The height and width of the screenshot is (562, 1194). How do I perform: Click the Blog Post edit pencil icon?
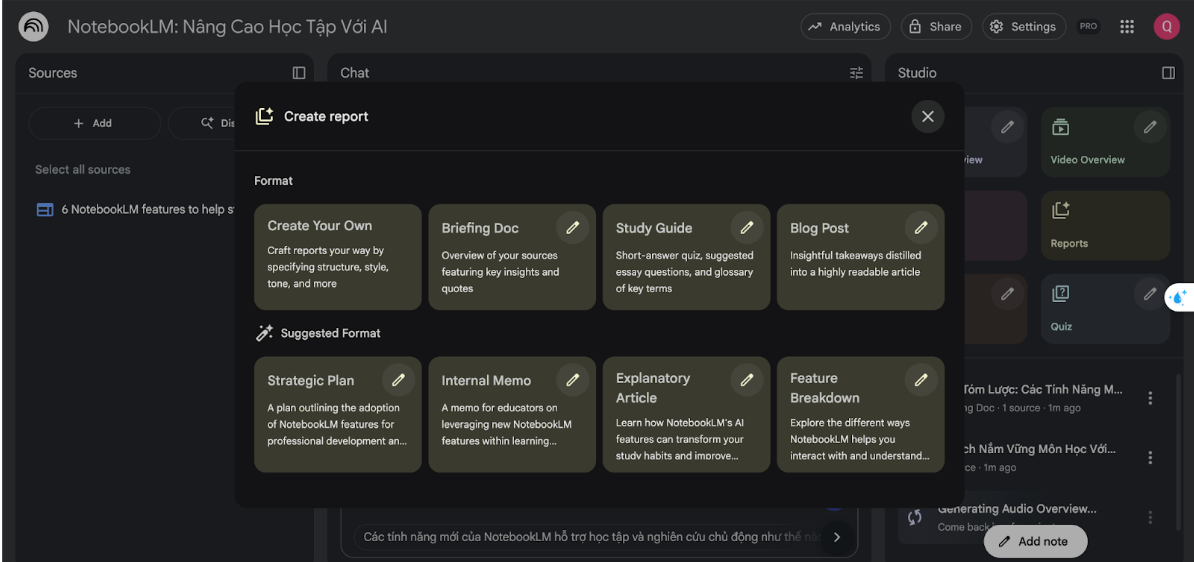pyautogui.click(x=921, y=228)
